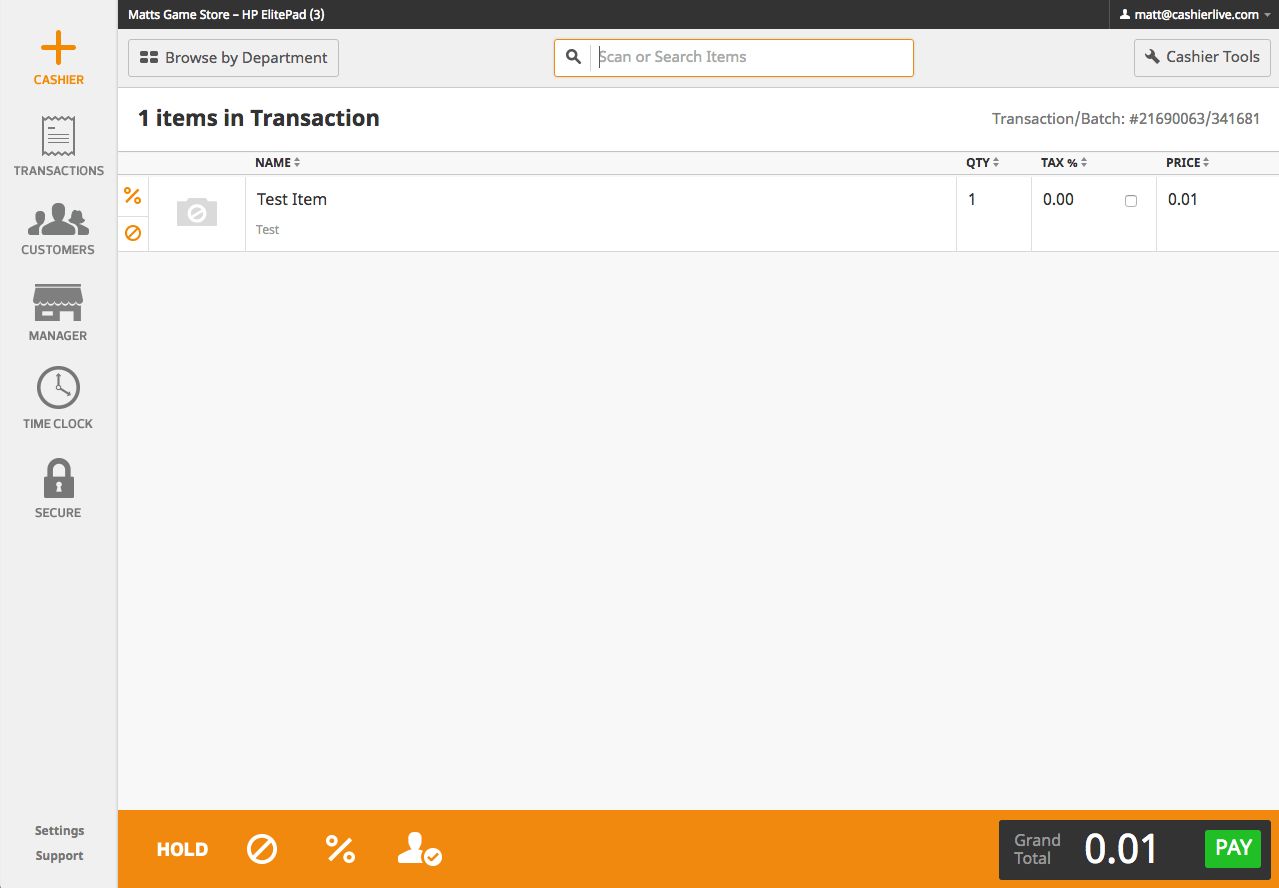Open the Settings page
Viewport: 1279px width, 888px height.
pos(59,830)
